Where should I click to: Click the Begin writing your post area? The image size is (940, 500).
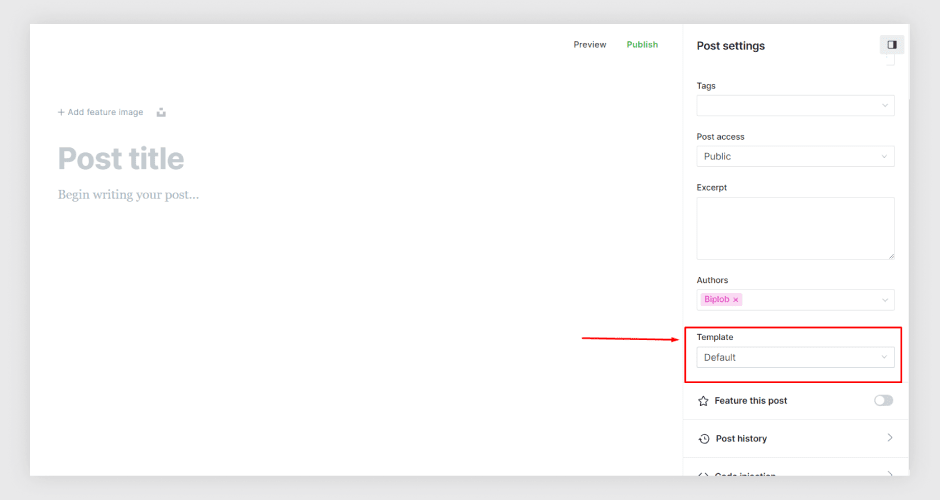point(128,195)
